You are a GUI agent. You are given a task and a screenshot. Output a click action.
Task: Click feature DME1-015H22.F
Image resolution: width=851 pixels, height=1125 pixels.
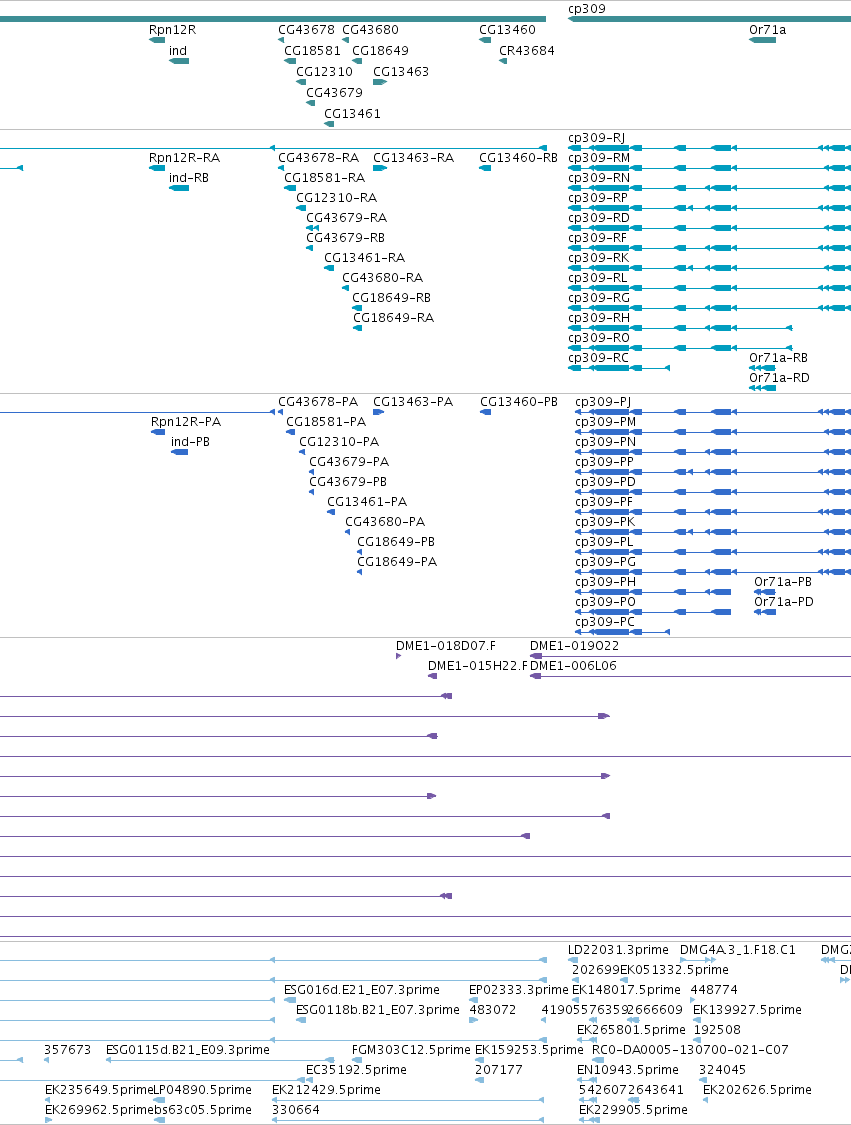(477, 666)
